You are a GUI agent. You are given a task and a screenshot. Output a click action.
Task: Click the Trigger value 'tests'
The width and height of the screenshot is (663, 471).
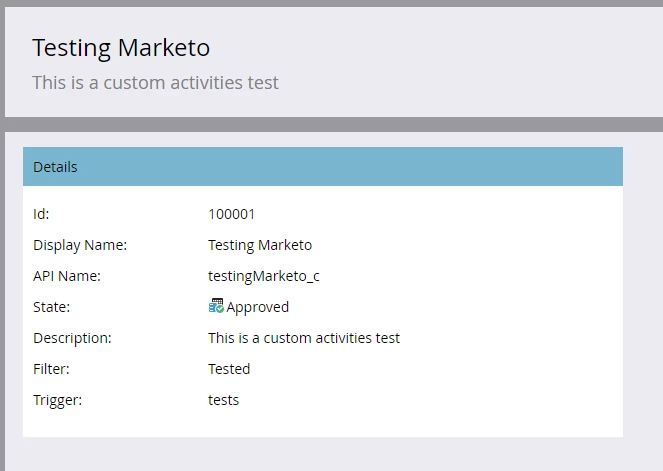(x=223, y=400)
